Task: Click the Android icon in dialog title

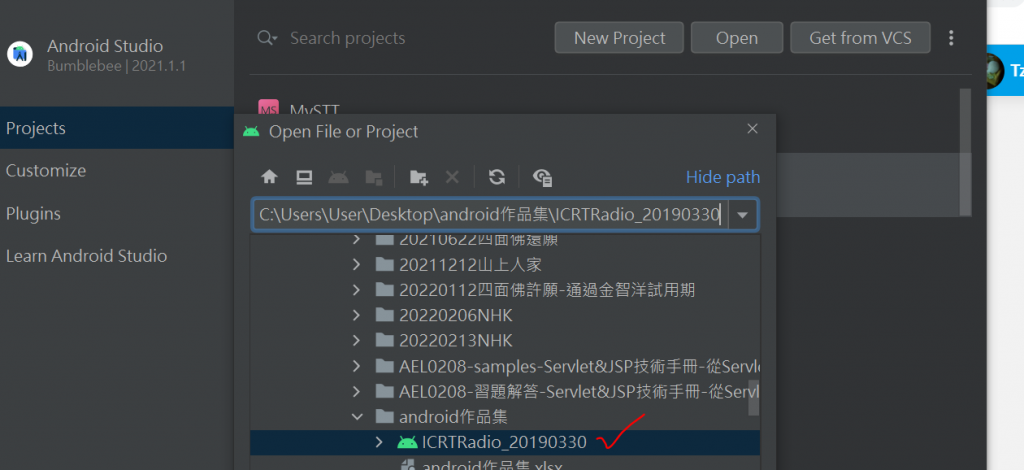Action: (251, 131)
